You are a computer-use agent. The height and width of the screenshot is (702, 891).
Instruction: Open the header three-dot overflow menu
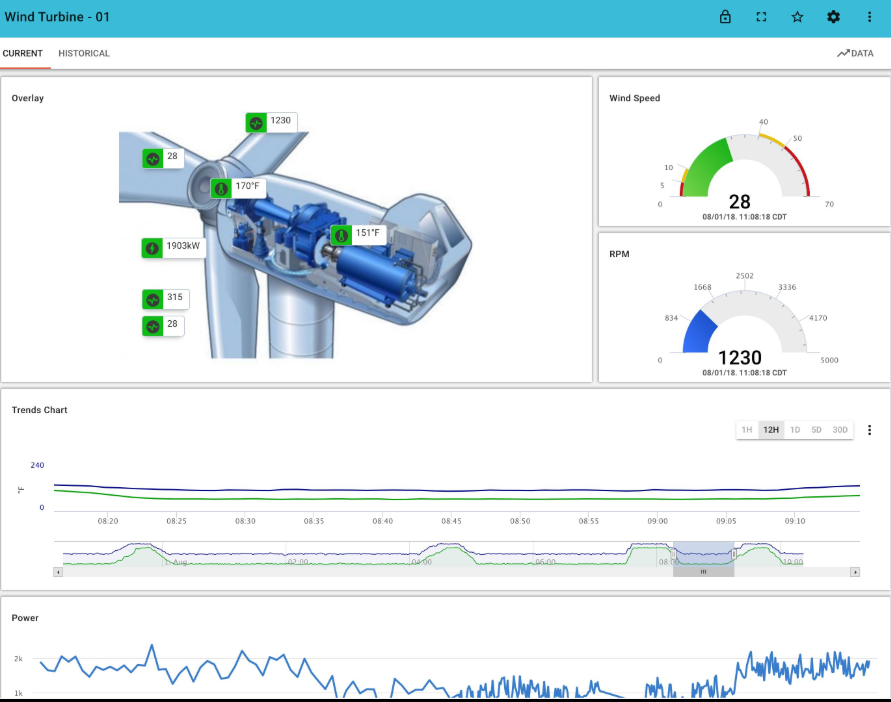(x=869, y=17)
